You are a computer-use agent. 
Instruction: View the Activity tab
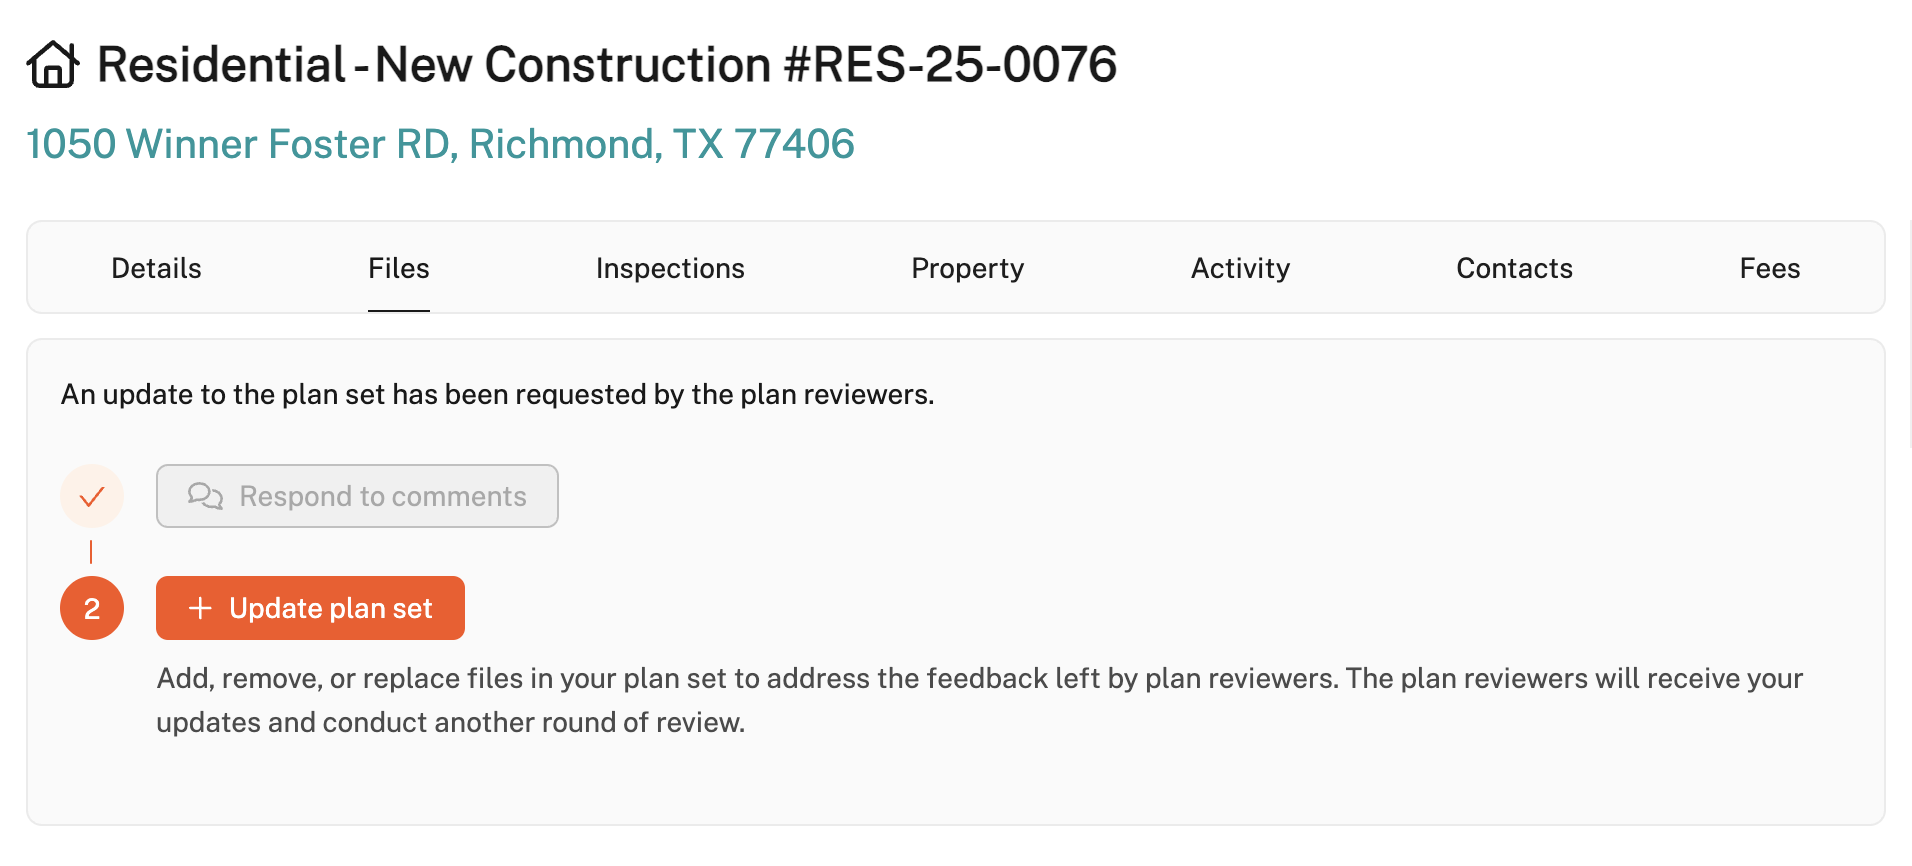point(1240,268)
